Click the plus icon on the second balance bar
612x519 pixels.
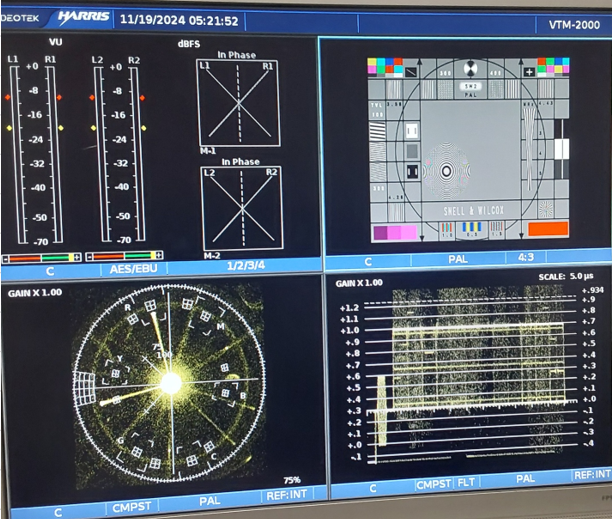click(159, 255)
